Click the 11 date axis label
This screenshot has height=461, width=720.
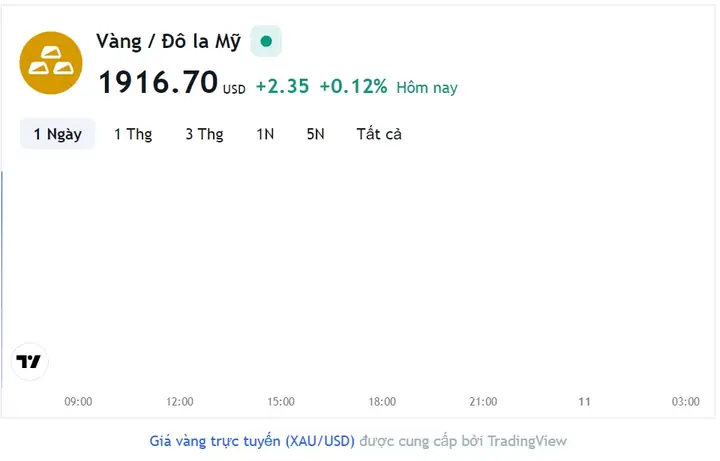tap(584, 402)
